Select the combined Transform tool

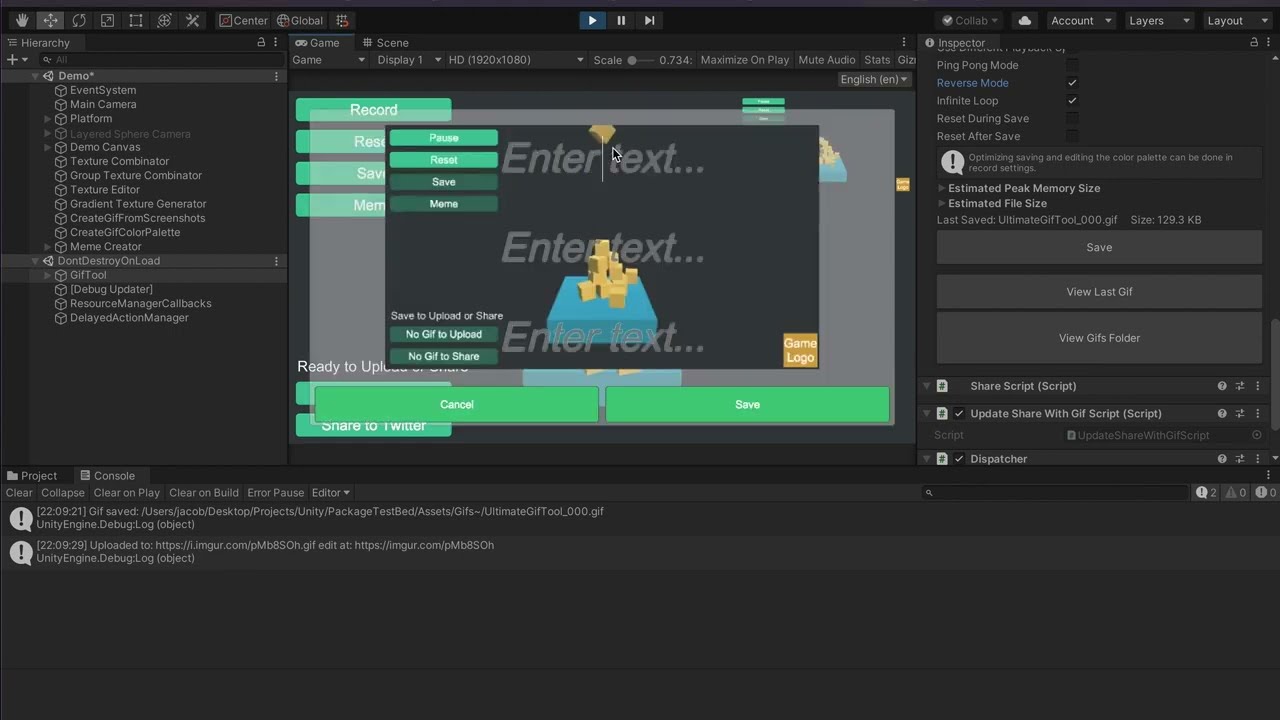click(165, 20)
